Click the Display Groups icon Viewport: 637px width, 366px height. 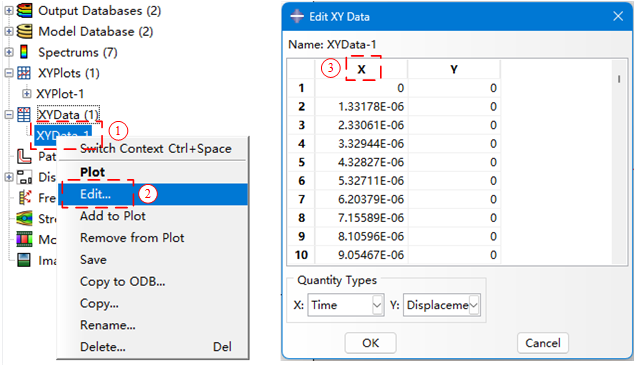24,177
